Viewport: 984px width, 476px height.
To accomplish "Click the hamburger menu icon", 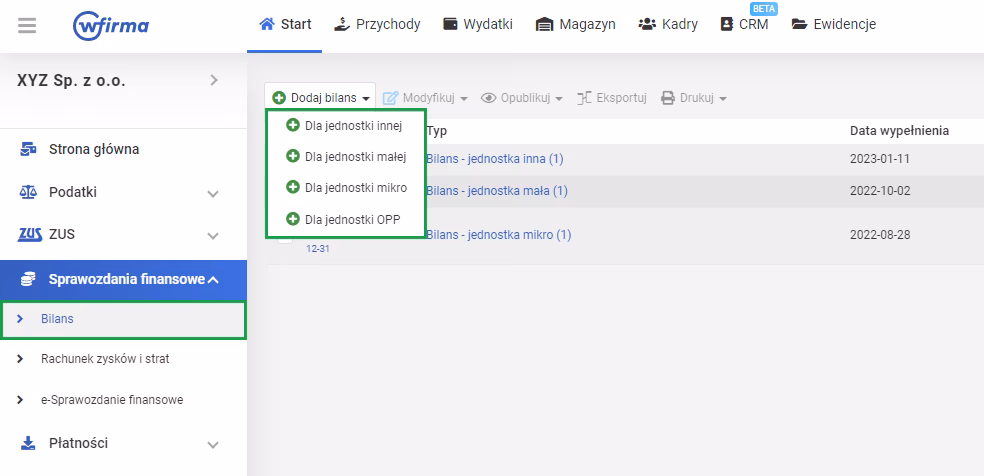I will tap(27, 25).
